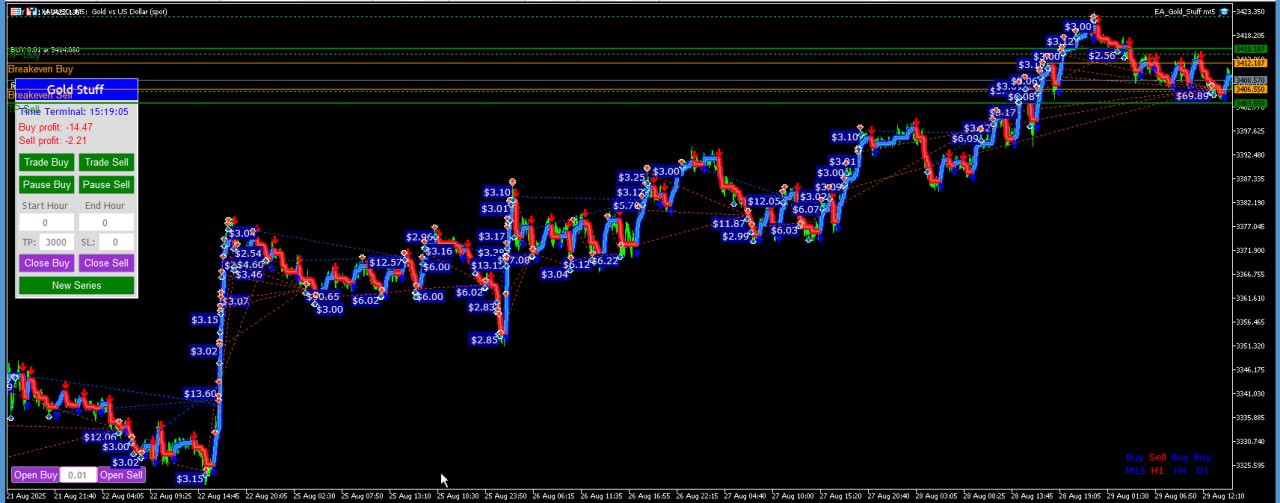
Task: Click the $12.57 profit label
Action: [386, 263]
